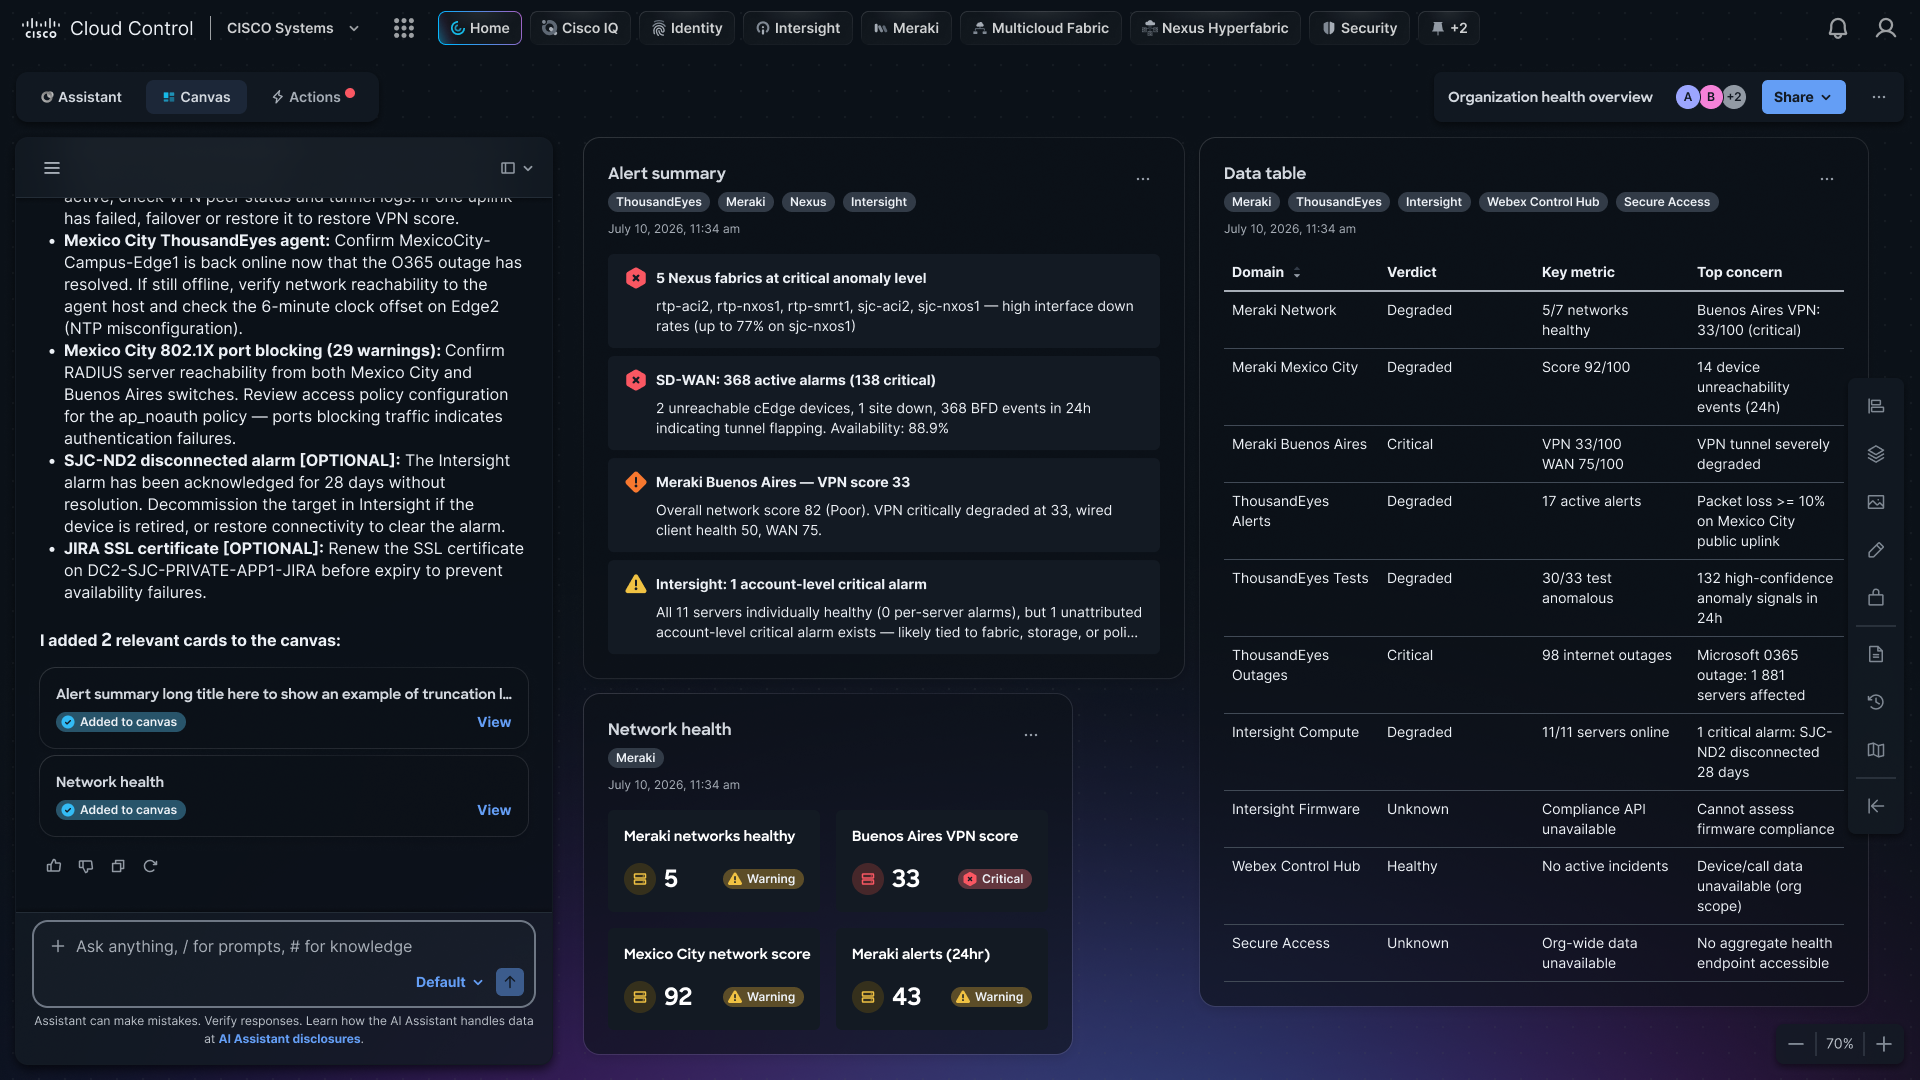This screenshot has height=1080, width=1920.
Task: View the Network health card on canvas
Action: pos(494,810)
